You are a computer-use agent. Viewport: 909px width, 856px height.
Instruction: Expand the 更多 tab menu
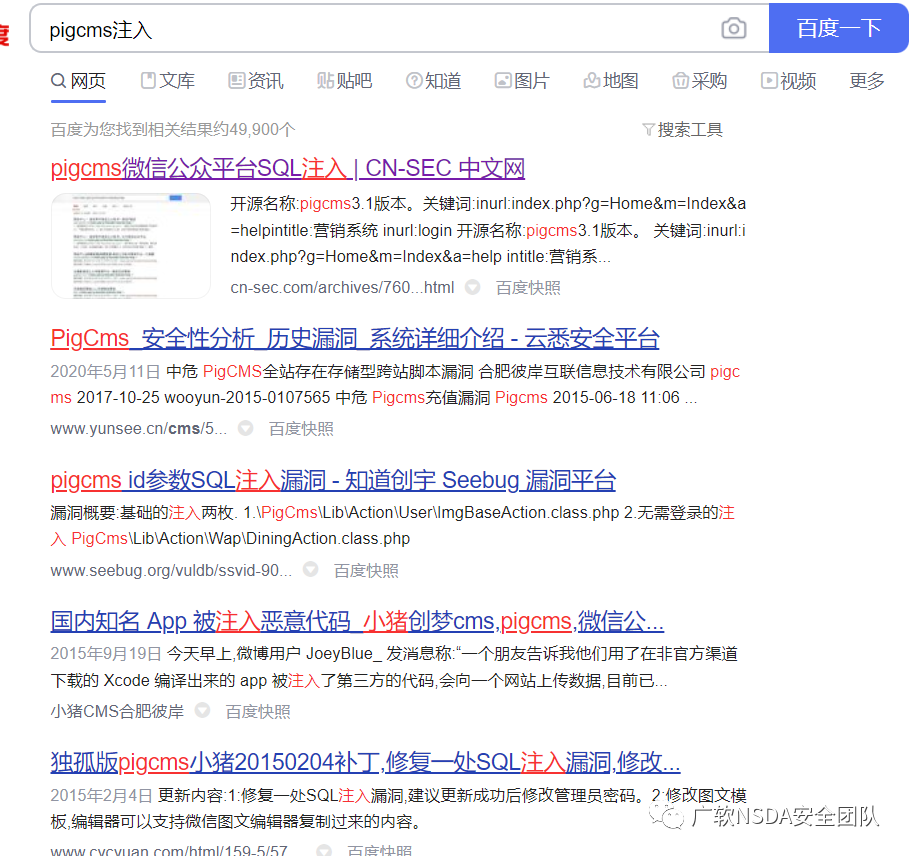[x=867, y=81]
